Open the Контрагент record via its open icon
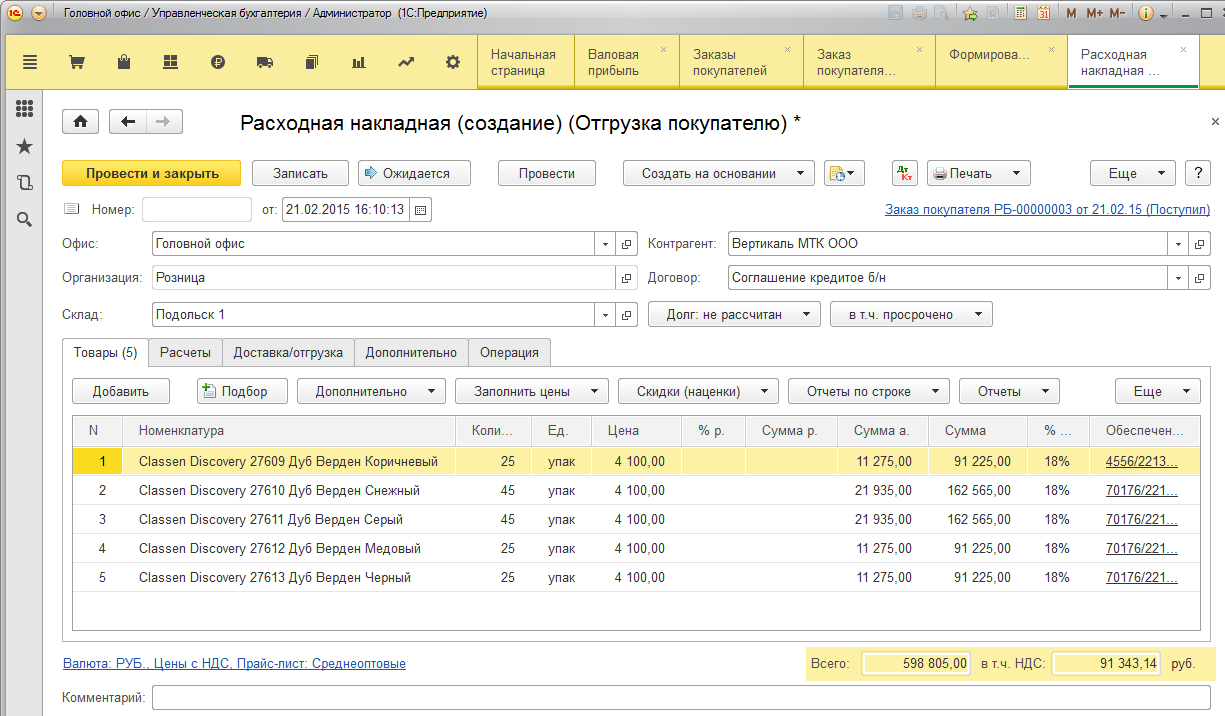 pyautogui.click(x=1201, y=244)
